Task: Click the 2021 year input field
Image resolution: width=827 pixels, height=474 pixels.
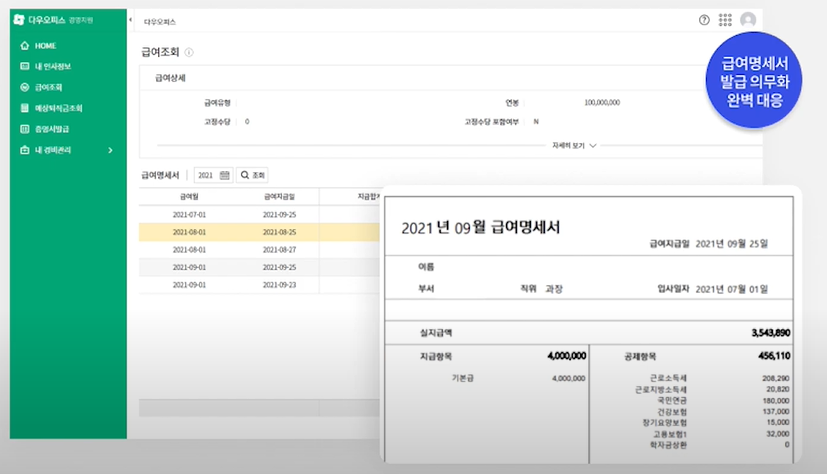Action: [213, 175]
